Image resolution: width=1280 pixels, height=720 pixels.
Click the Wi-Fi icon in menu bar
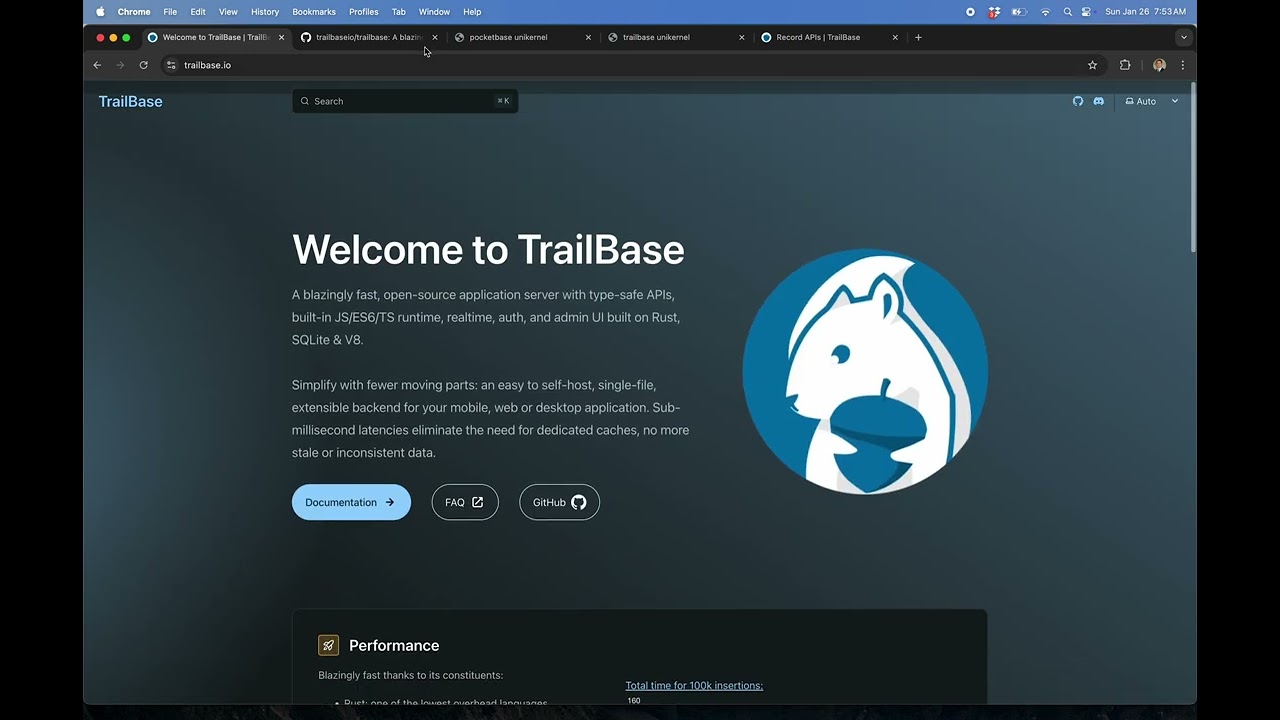pos(1046,12)
